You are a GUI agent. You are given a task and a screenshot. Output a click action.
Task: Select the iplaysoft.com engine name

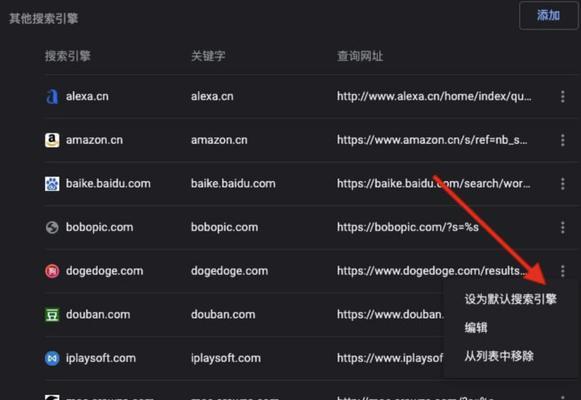101,359
